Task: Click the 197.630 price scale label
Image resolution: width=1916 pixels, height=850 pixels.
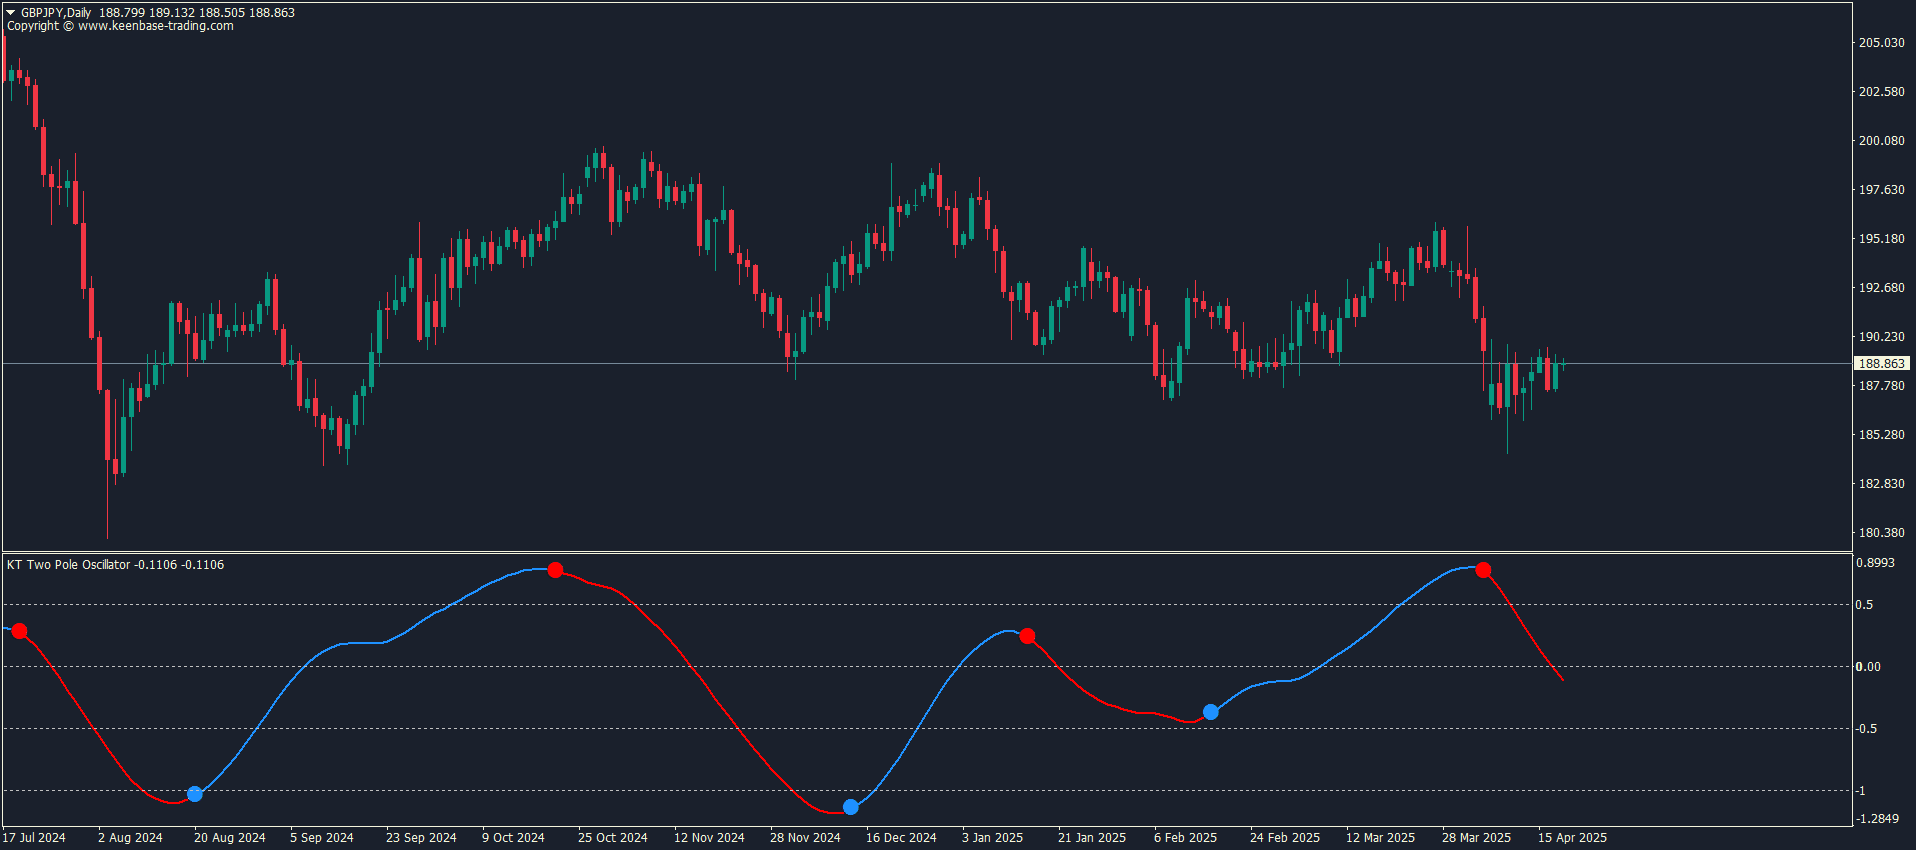Action: tap(1882, 190)
